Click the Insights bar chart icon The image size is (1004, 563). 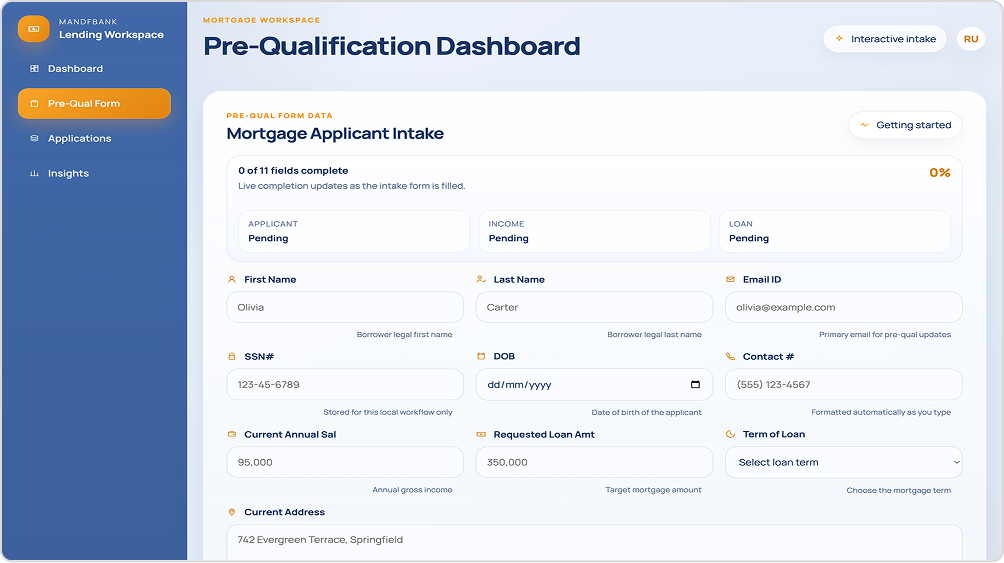[35, 174]
